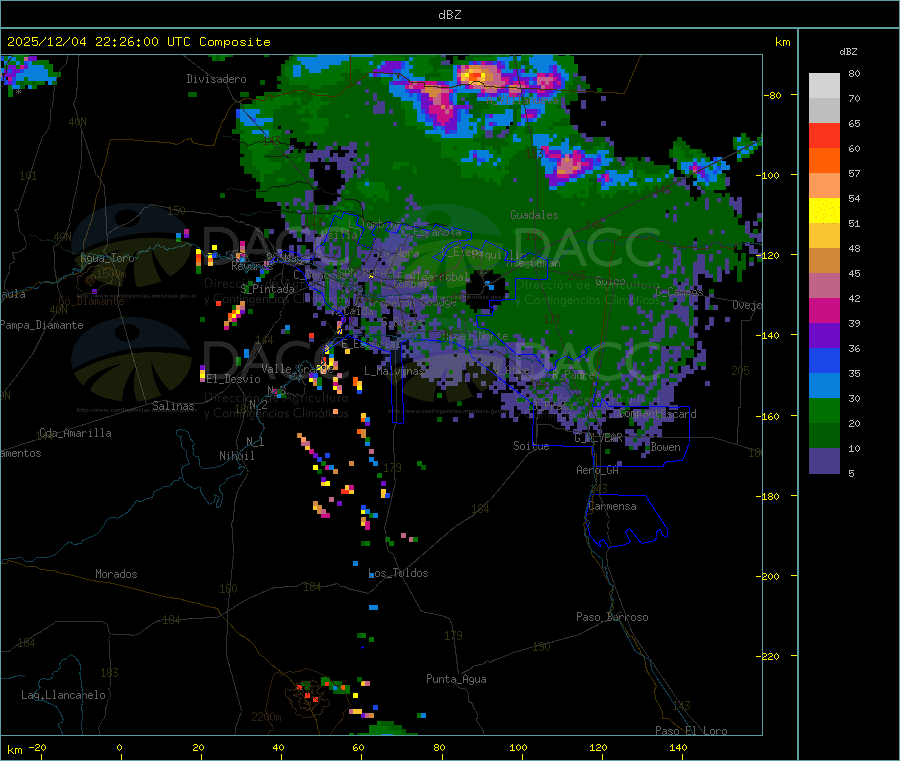
Task: Click the Los_Toldos location label
Action: [398, 573]
